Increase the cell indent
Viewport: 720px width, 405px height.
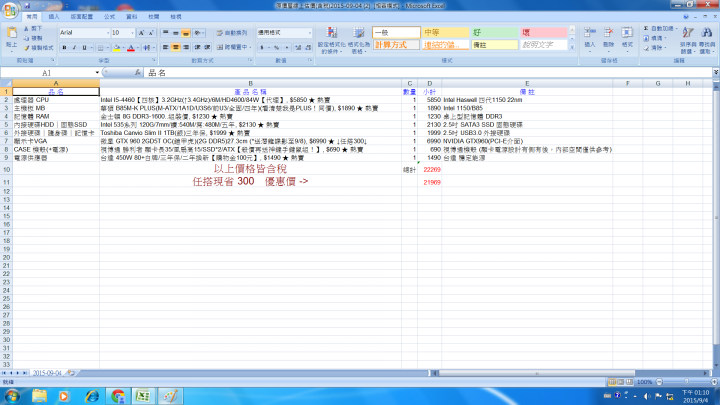click(x=208, y=47)
